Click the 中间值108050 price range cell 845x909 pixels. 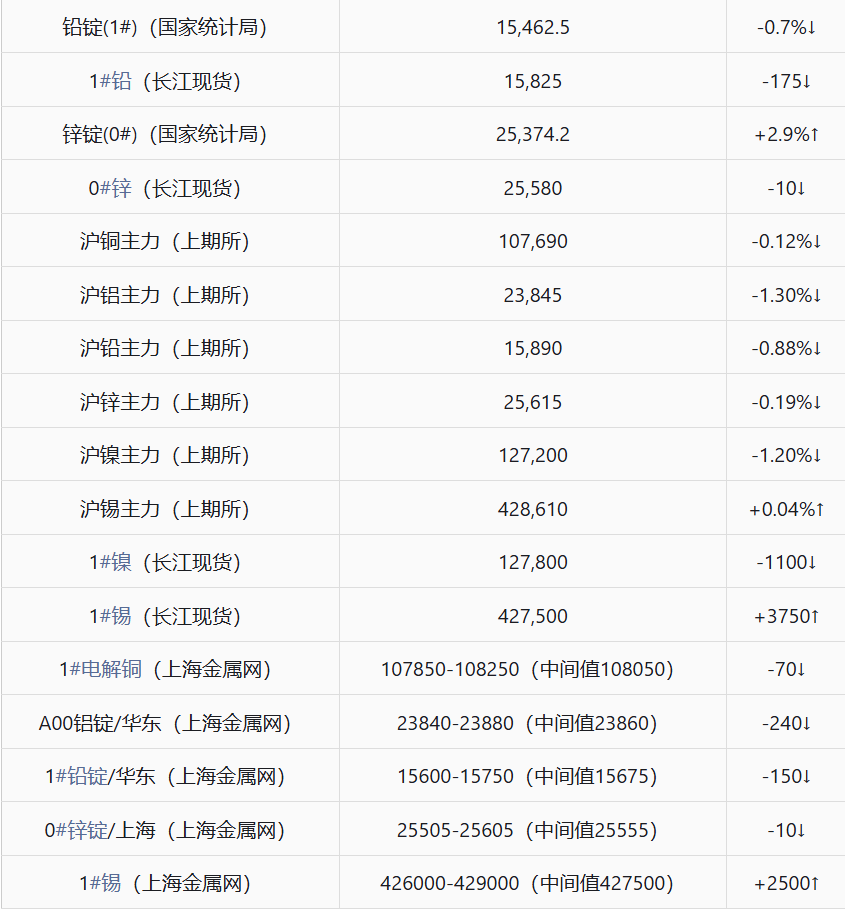click(527, 670)
